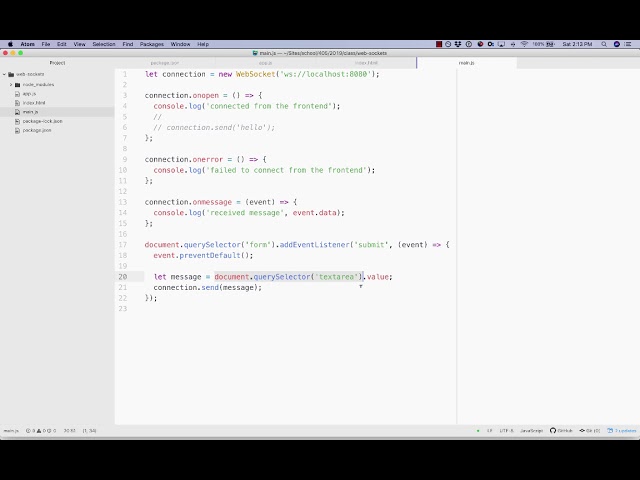Click line number 20 in the gutter
The image size is (640, 480).
coord(123,277)
